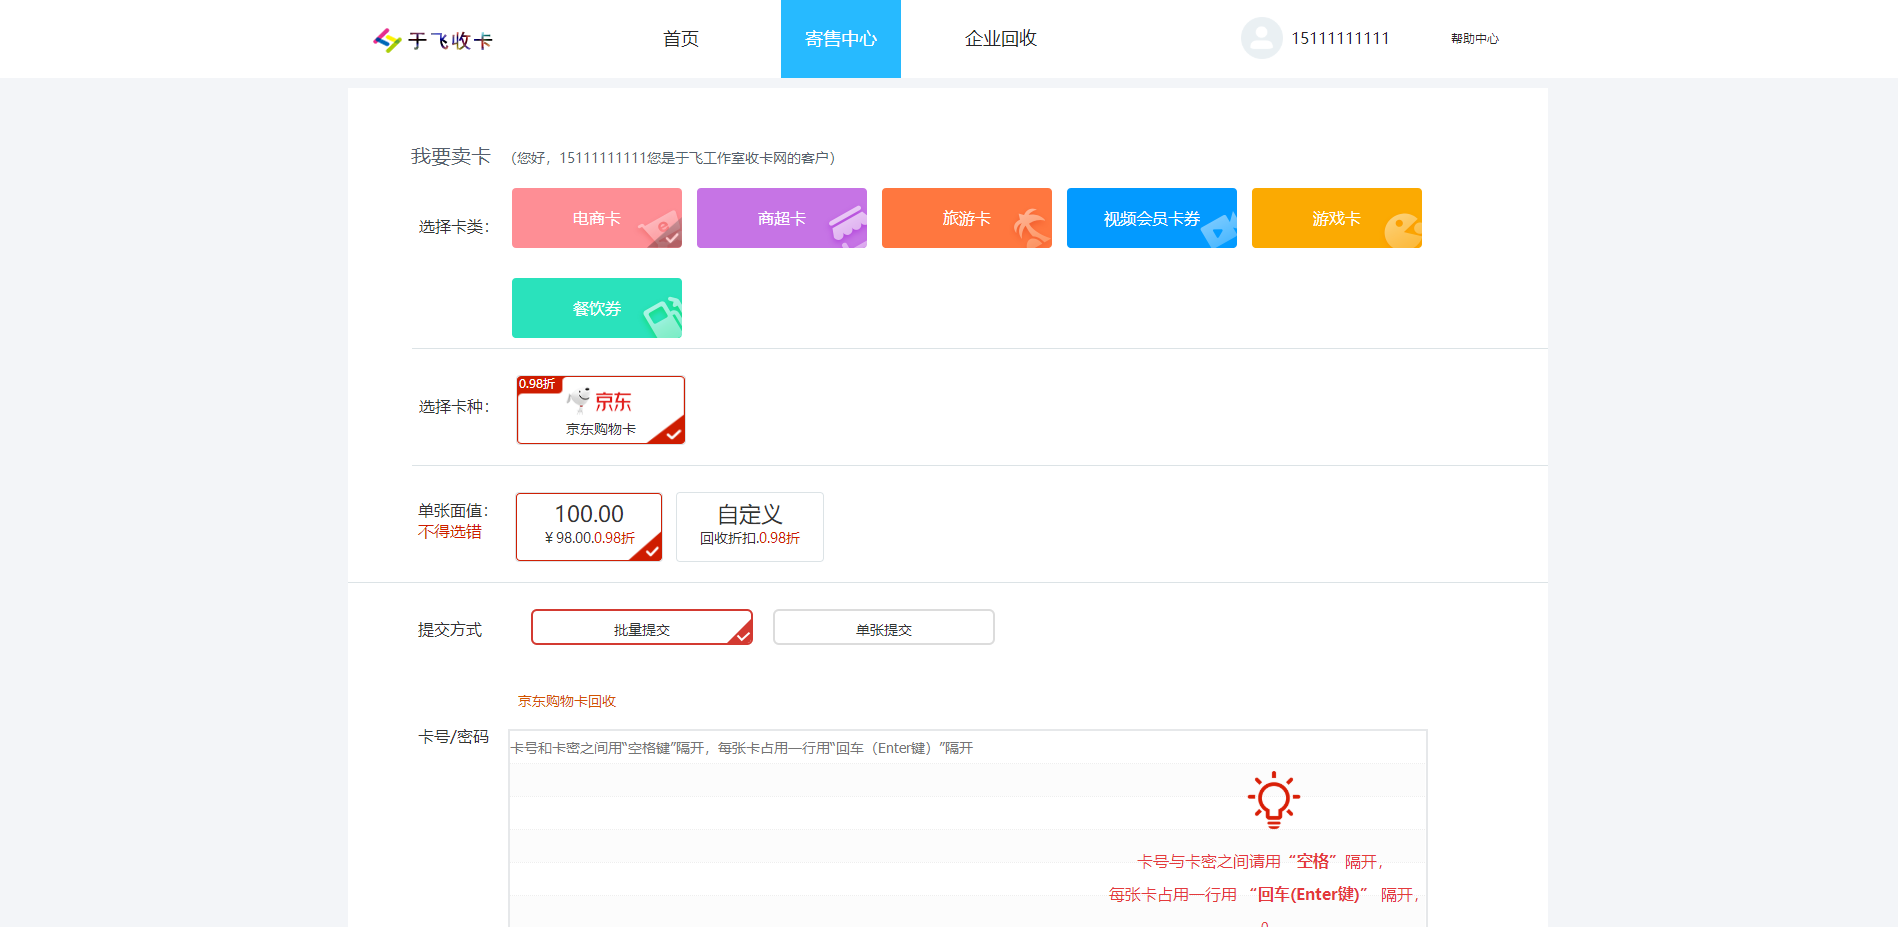Choose the 旅游卡 category card

pyautogui.click(x=966, y=218)
